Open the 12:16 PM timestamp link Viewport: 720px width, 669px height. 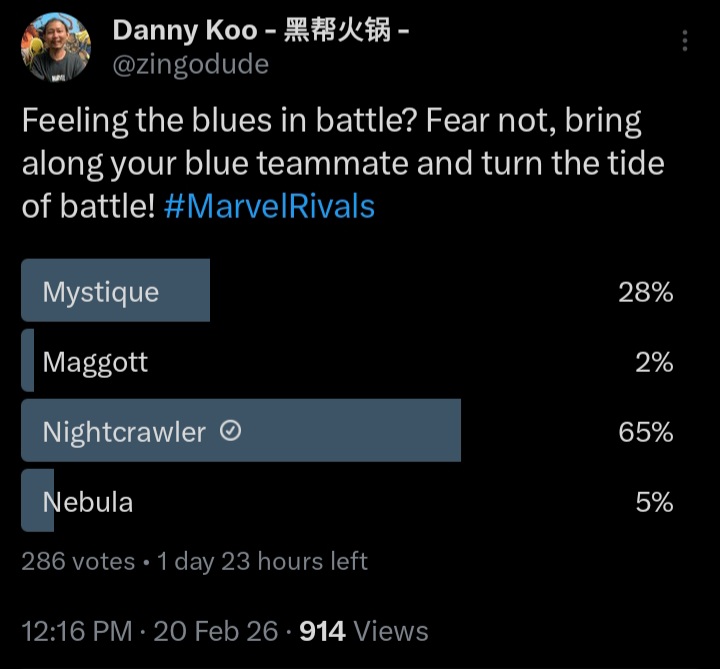(x=77, y=631)
